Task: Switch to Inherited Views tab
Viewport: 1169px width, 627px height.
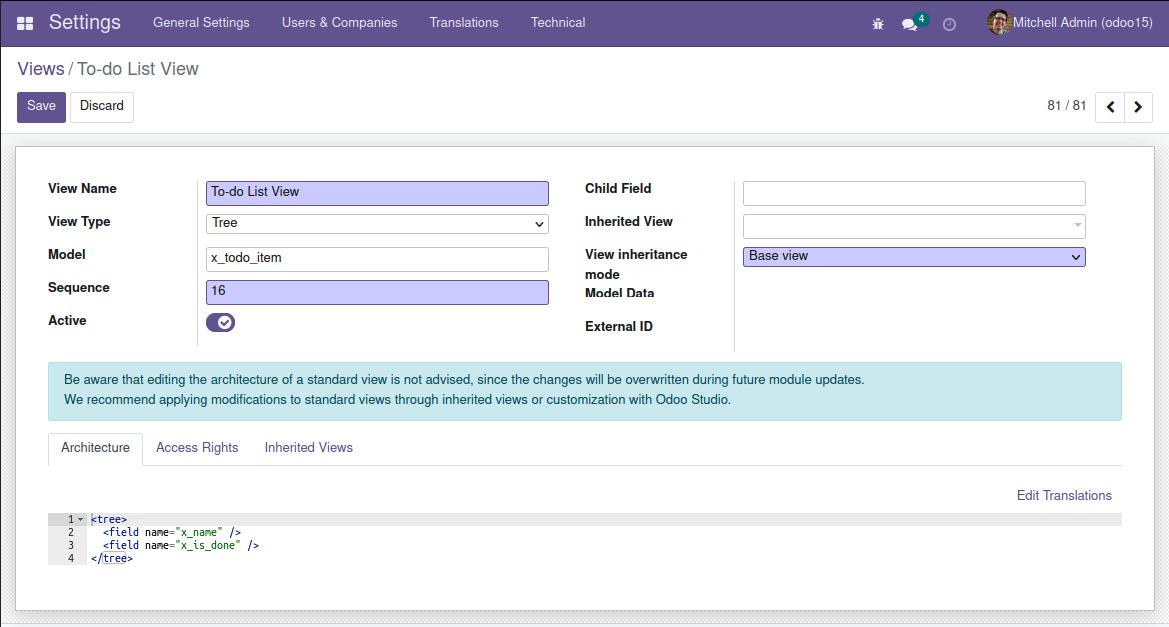Action: tap(309, 448)
